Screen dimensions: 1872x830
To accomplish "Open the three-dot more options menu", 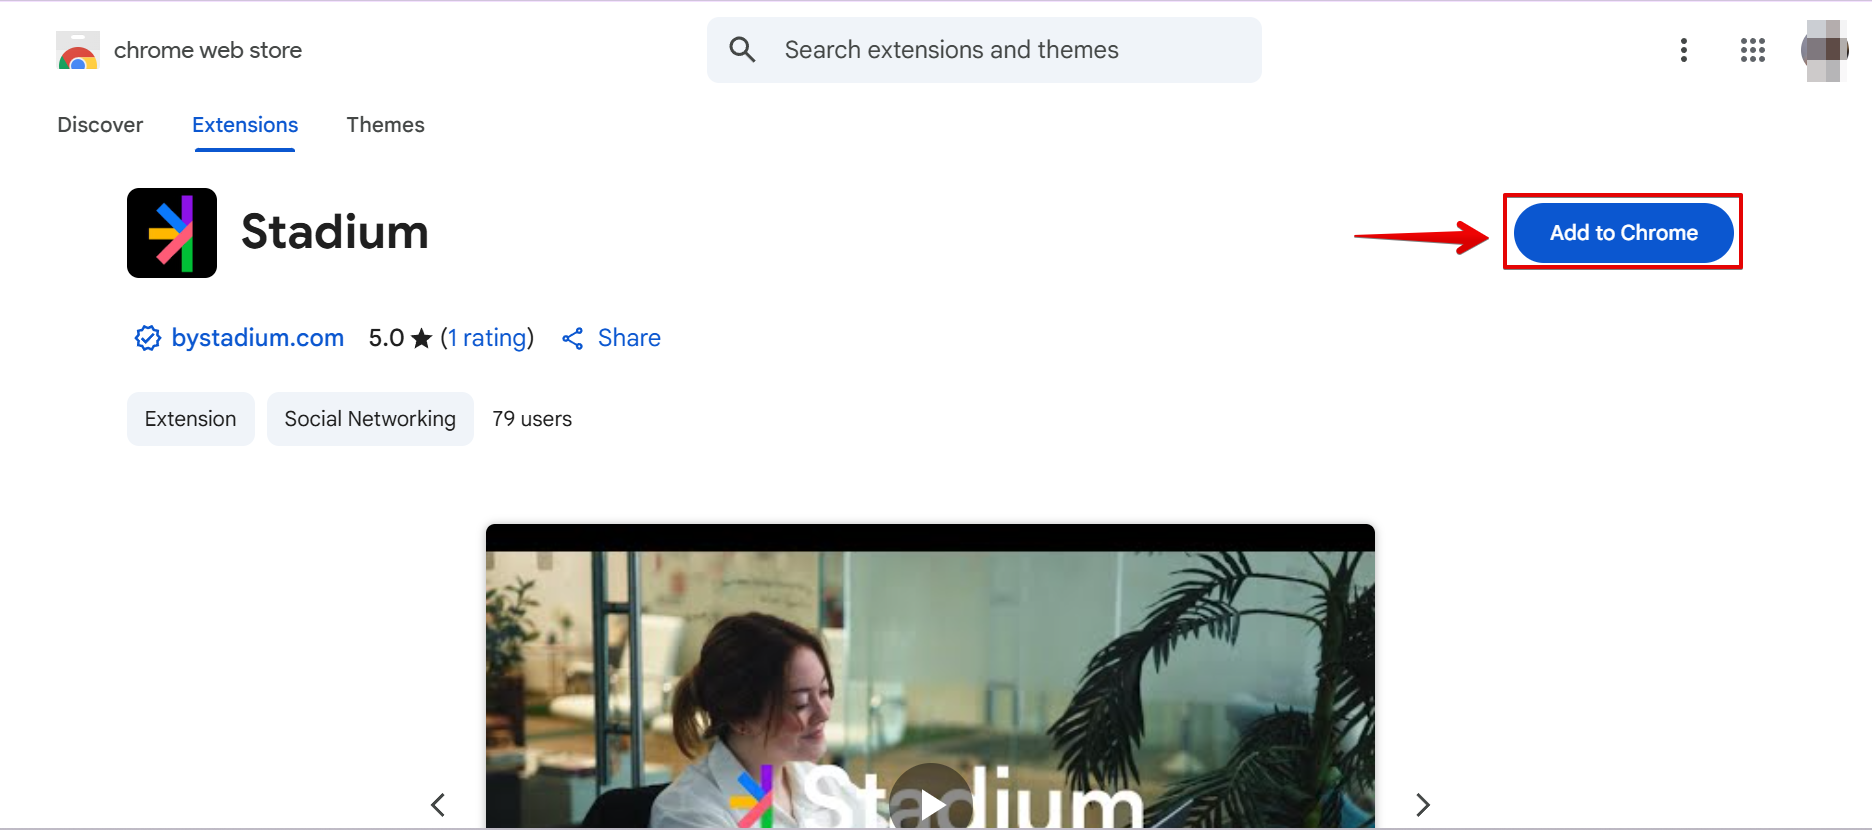I will point(1684,50).
